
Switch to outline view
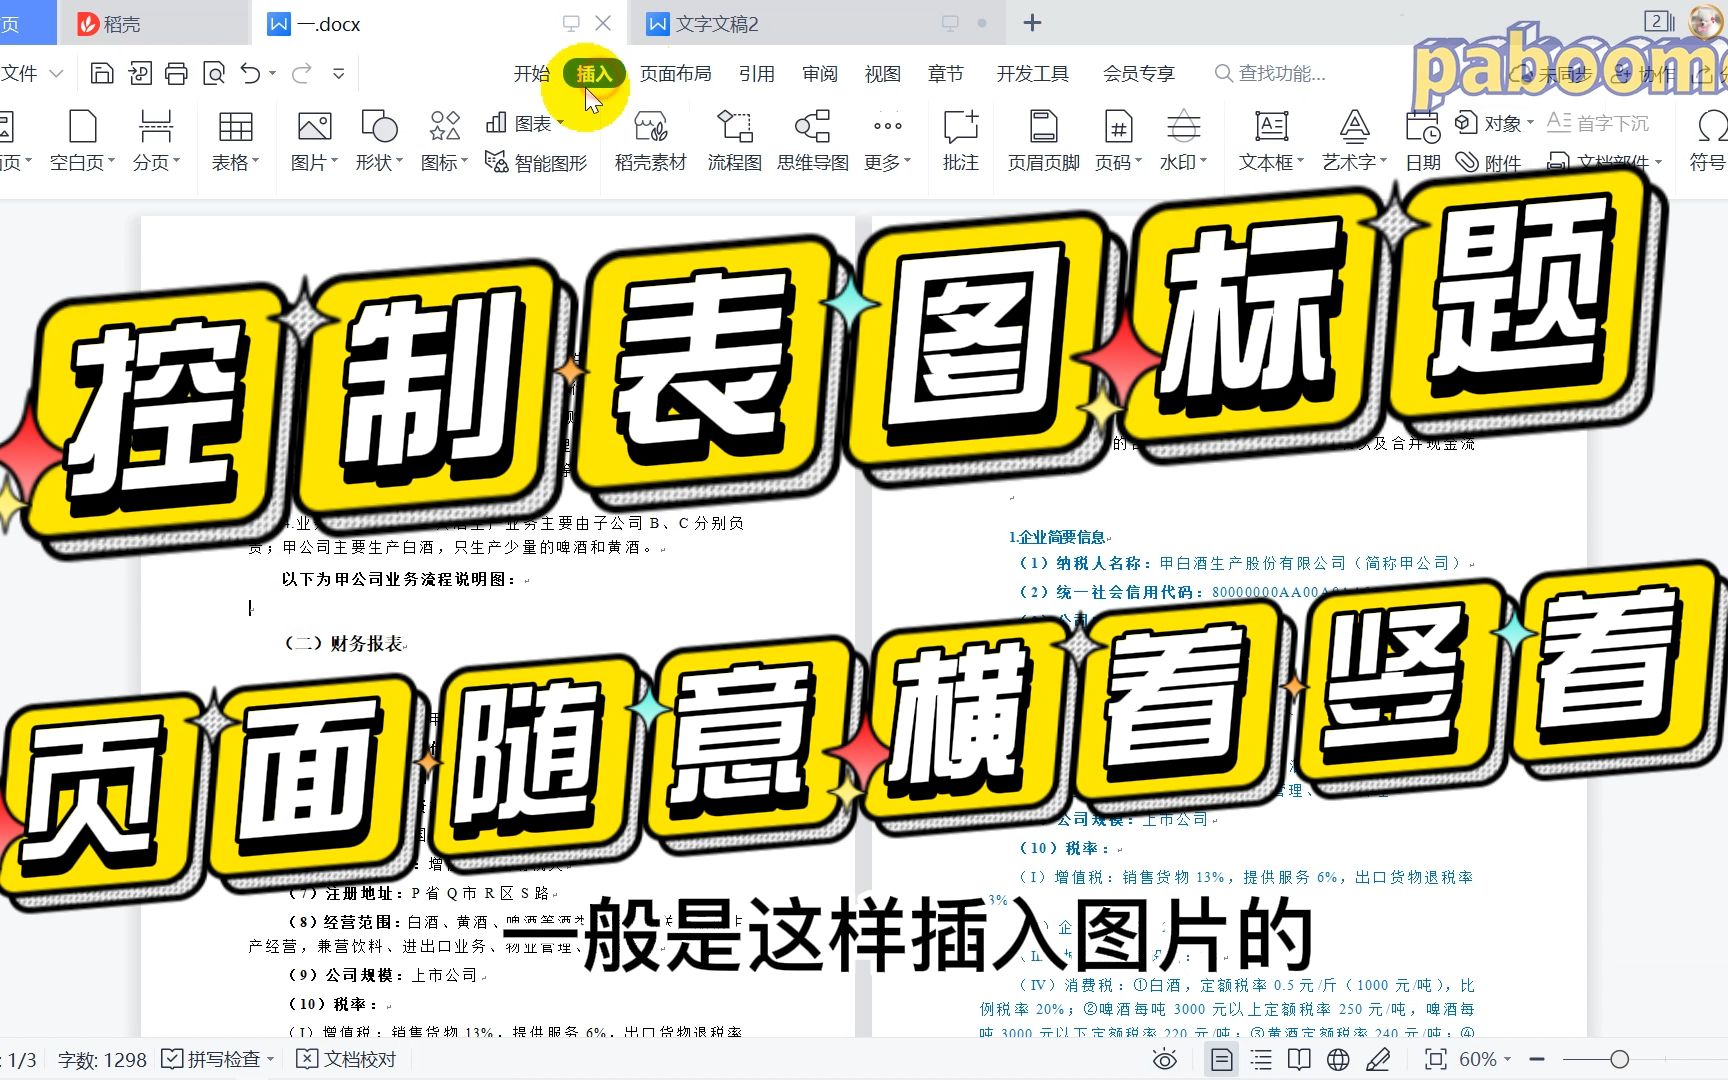tap(1261, 1060)
